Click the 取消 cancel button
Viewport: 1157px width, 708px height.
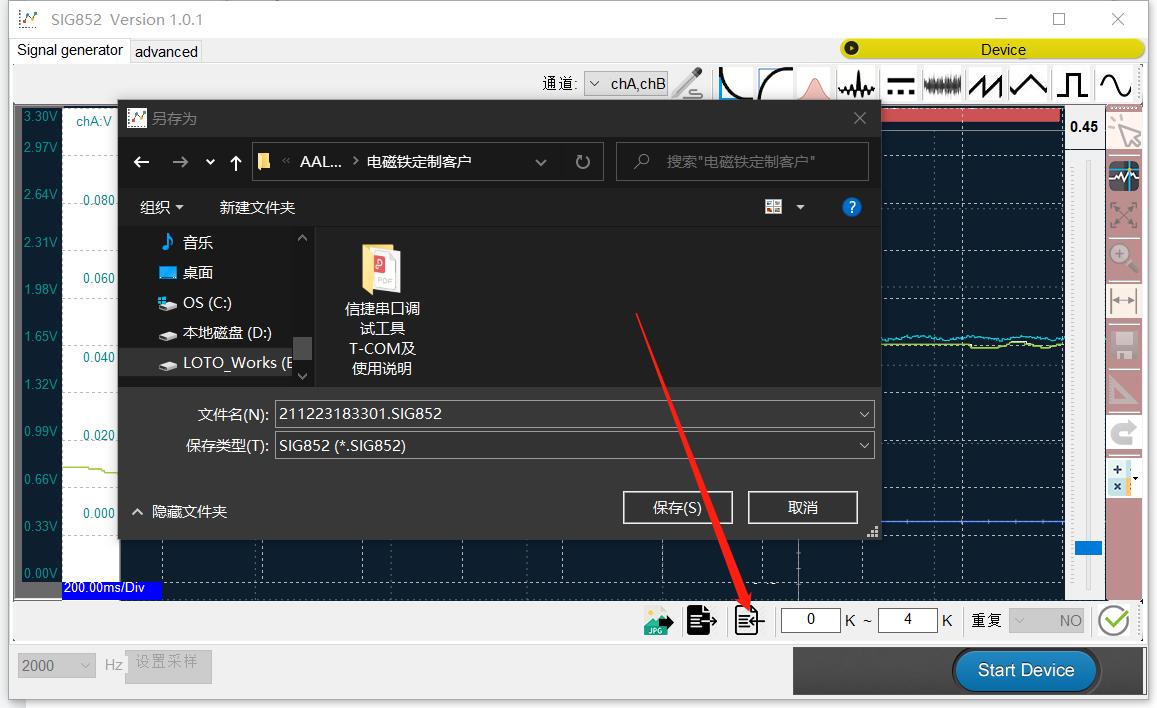[803, 507]
